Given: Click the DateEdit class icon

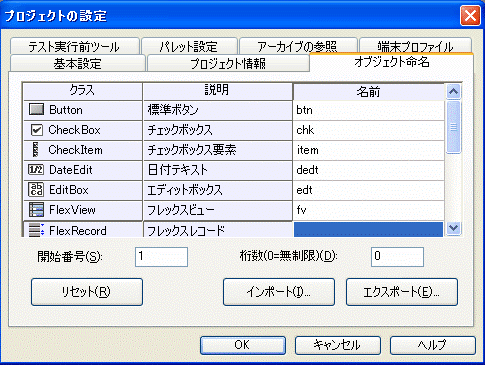Looking at the screenshot, I should pyautogui.click(x=36, y=170).
